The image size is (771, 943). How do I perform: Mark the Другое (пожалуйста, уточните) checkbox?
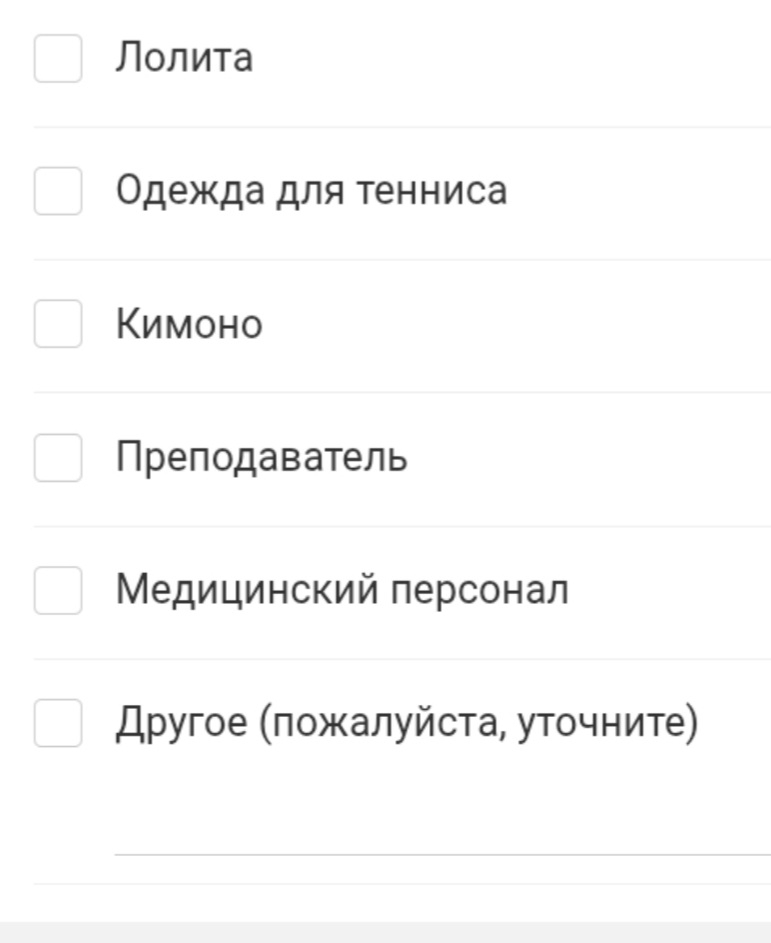(x=58, y=723)
